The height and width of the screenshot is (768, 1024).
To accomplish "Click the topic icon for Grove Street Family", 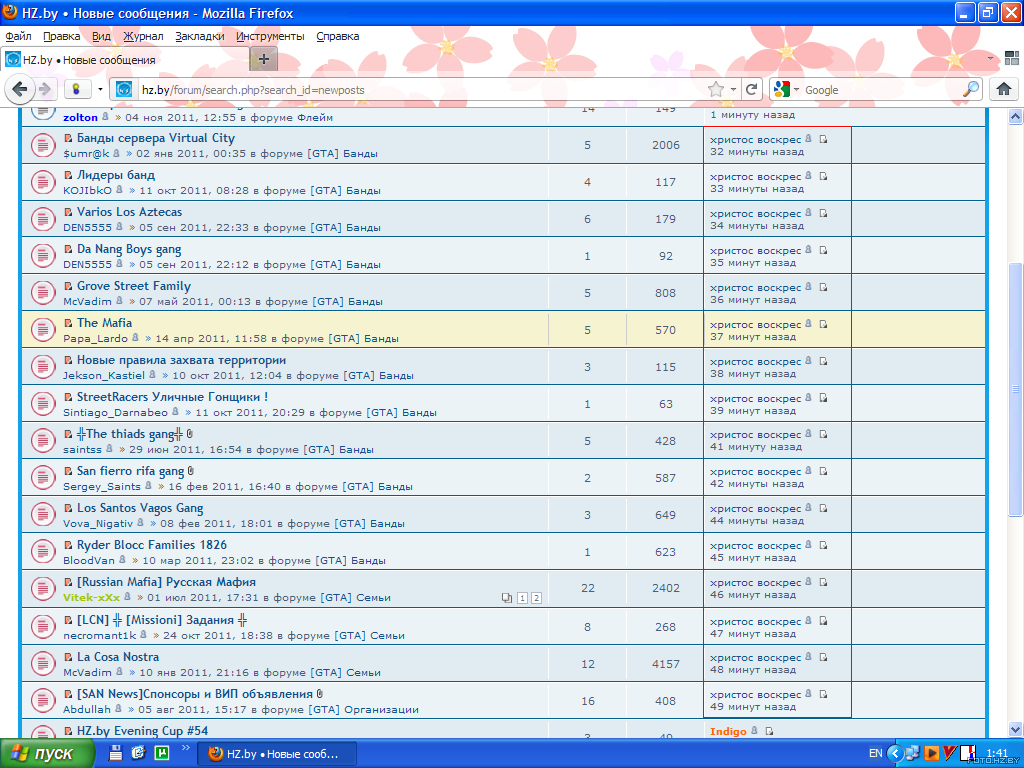I will coord(43,292).
